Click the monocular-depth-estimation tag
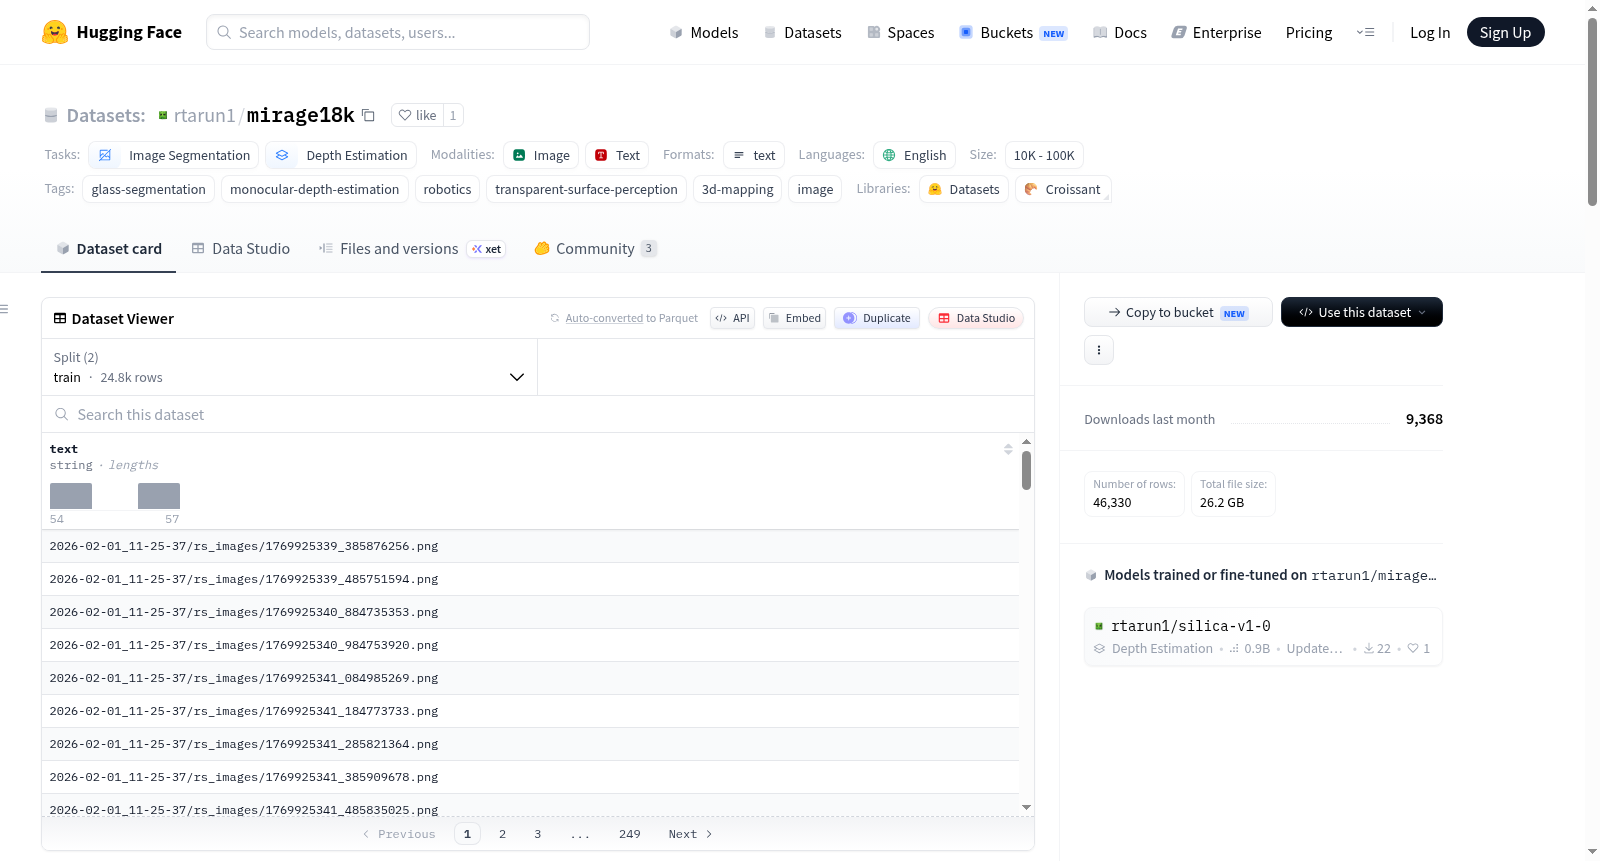 point(314,189)
